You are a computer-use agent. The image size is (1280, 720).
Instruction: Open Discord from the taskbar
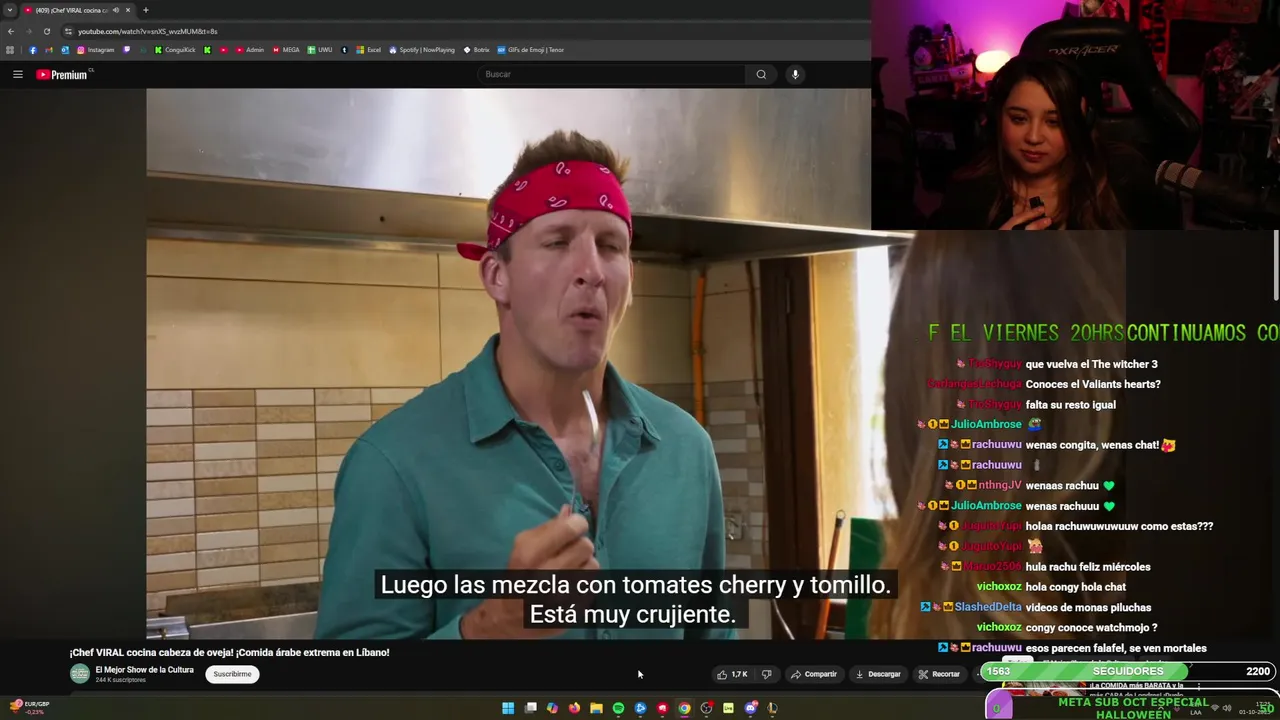tap(751, 708)
